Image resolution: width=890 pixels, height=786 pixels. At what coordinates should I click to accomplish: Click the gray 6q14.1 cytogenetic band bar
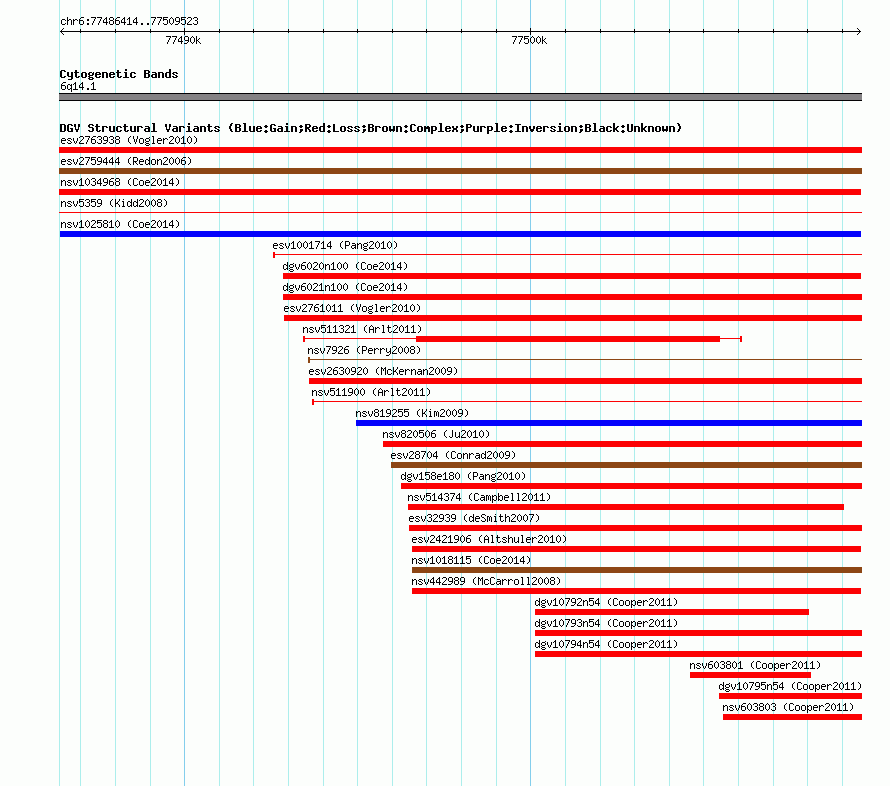pyautogui.click(x=460, y=97)
